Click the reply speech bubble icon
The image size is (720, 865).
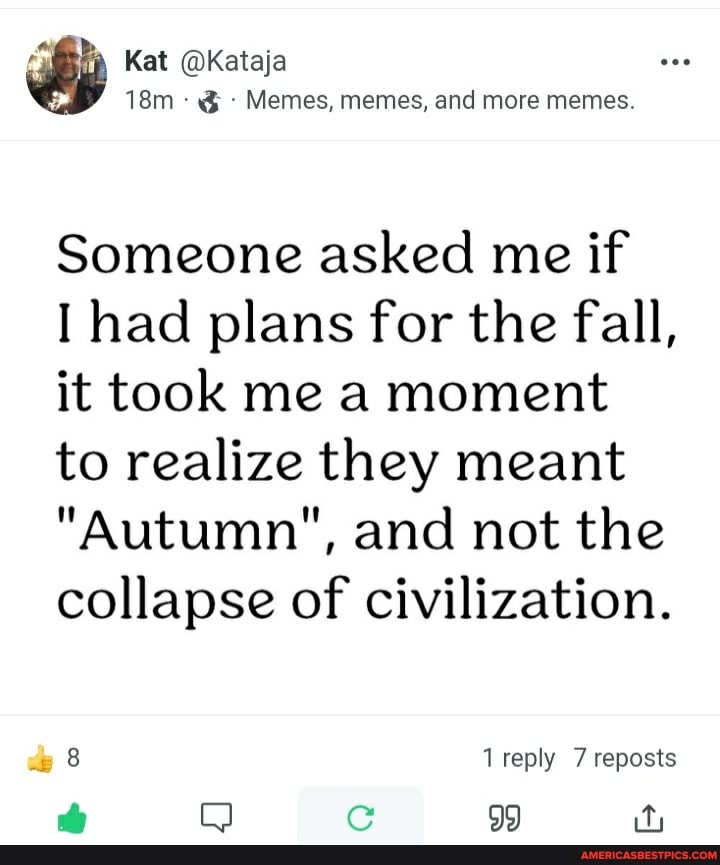point(215,816)
